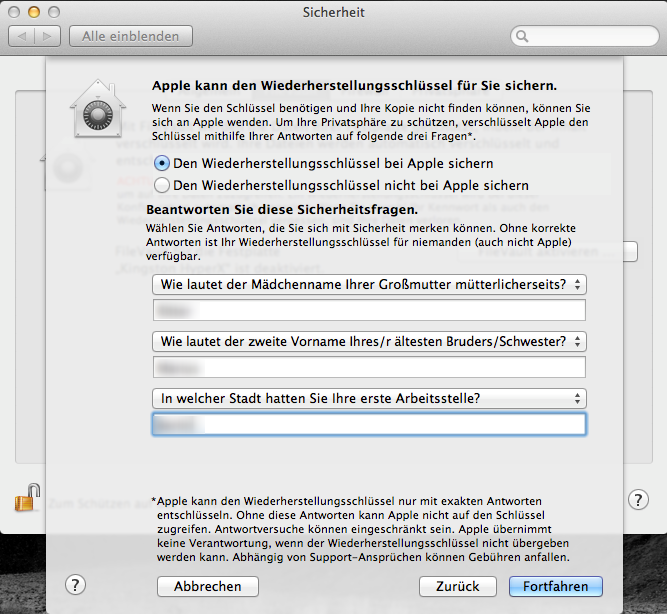Open help via dialog question mark button
Image resolution: width=667 pixels, height=614 pixels.
75,585
